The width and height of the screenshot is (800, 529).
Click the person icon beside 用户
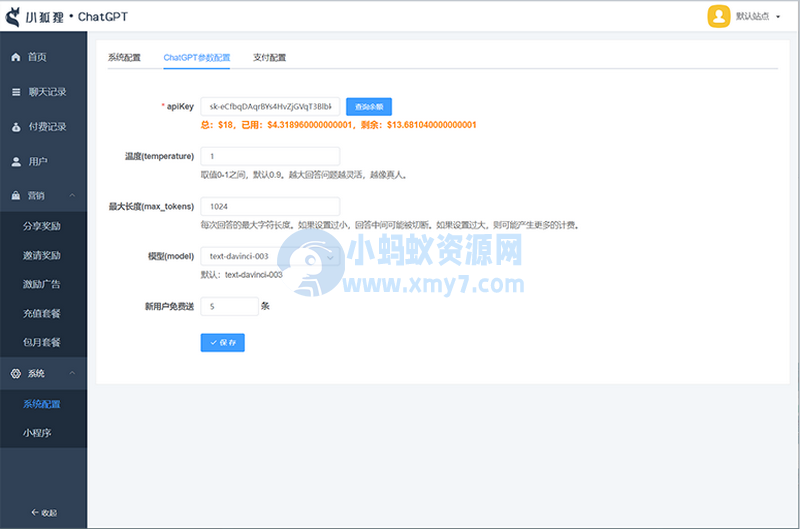(16, 162)
